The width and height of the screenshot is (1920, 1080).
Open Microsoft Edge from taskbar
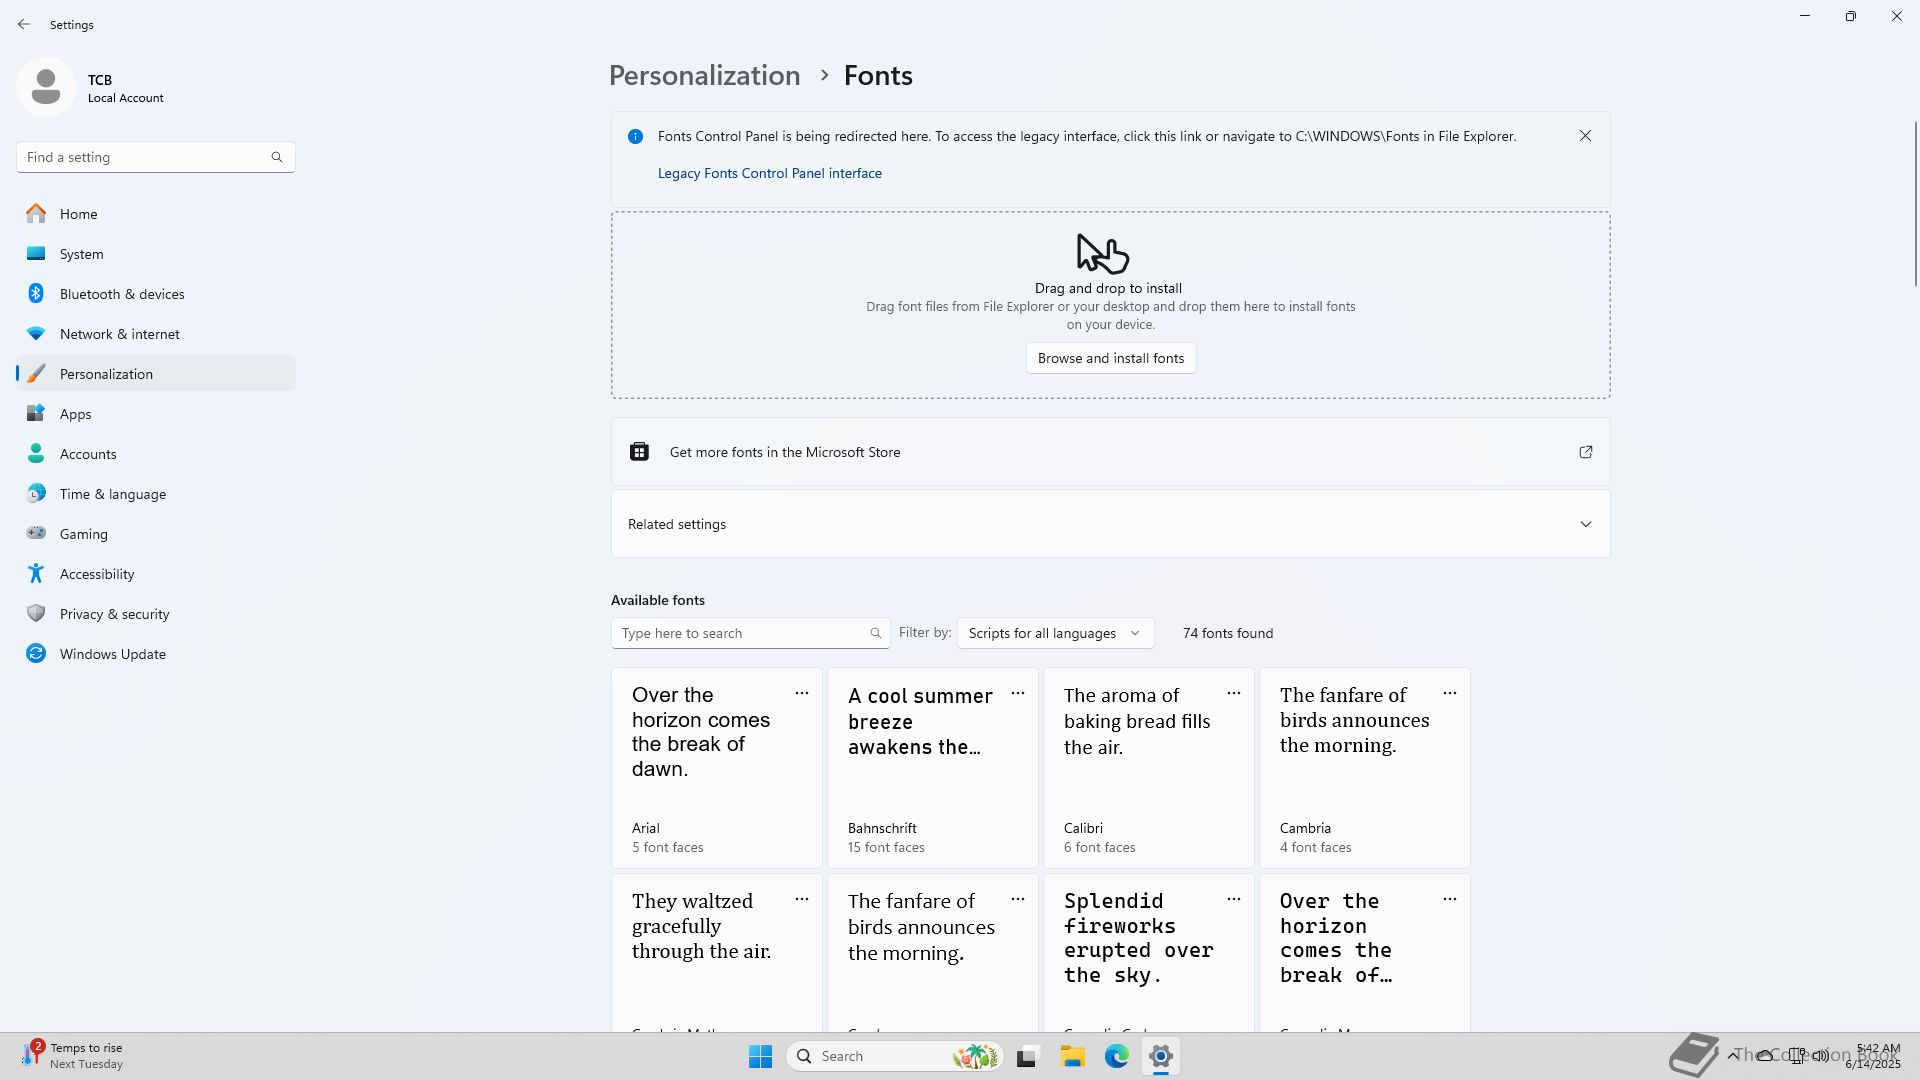click(x=1116, y=1056)
